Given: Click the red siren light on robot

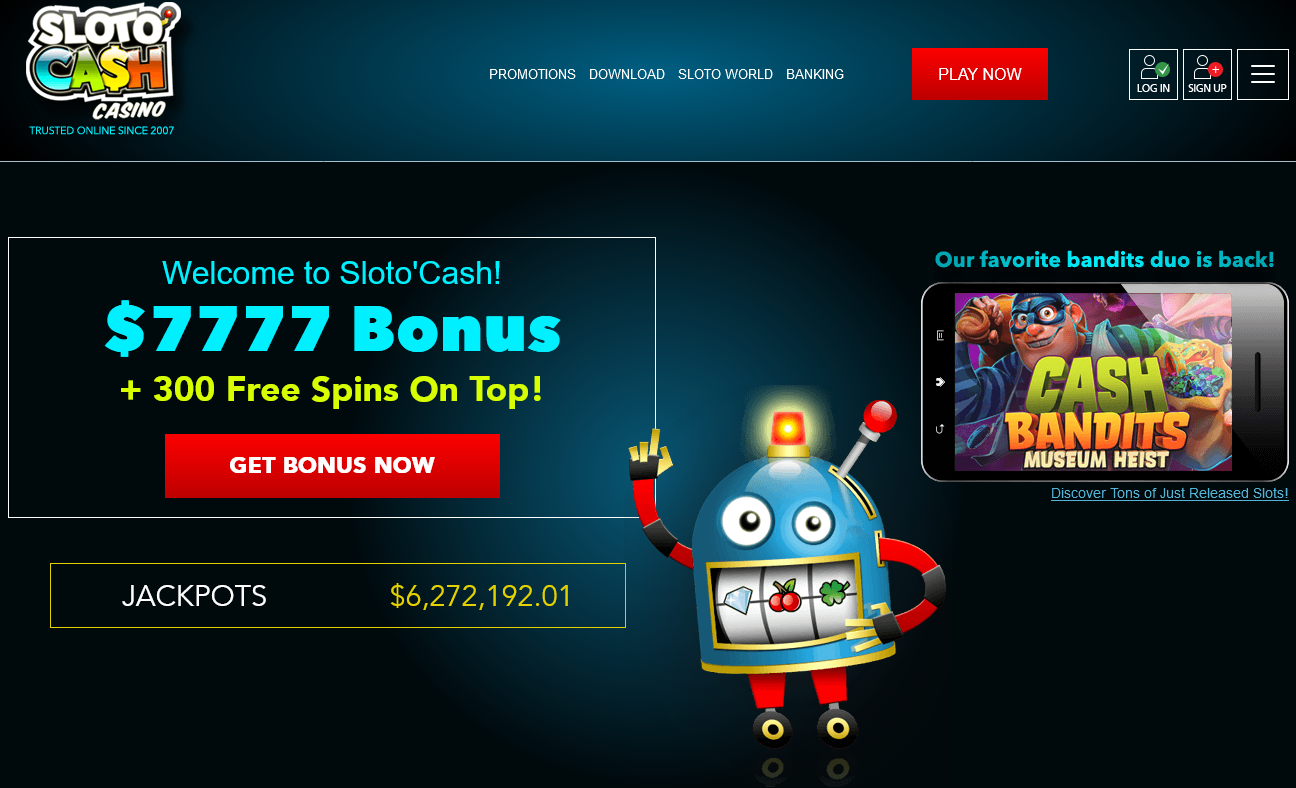Looking at the screenshot, I should tap(789, 427).
